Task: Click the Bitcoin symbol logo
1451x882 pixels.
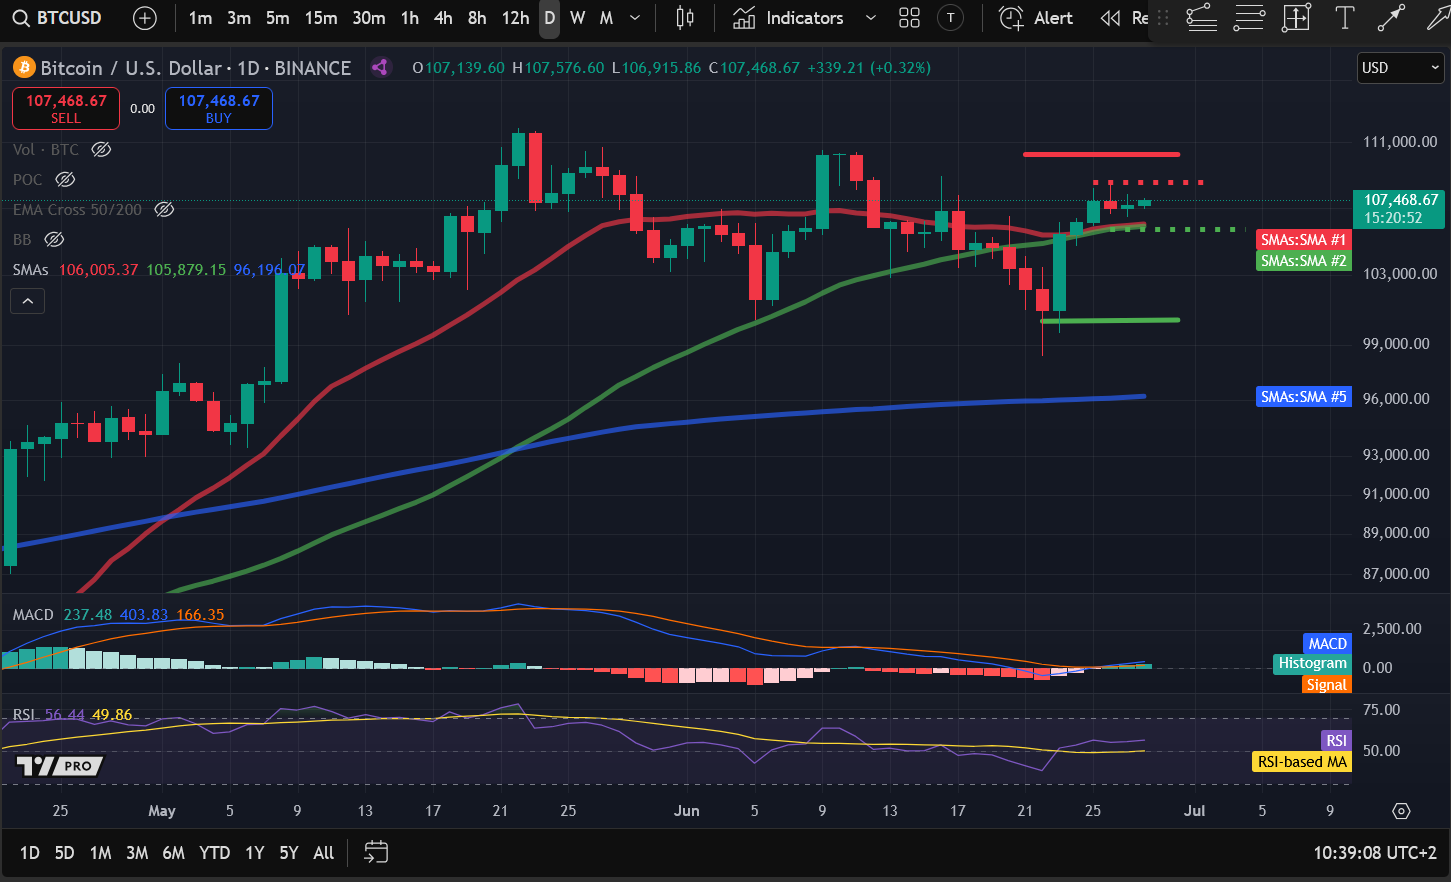Action: pos(23,68)
